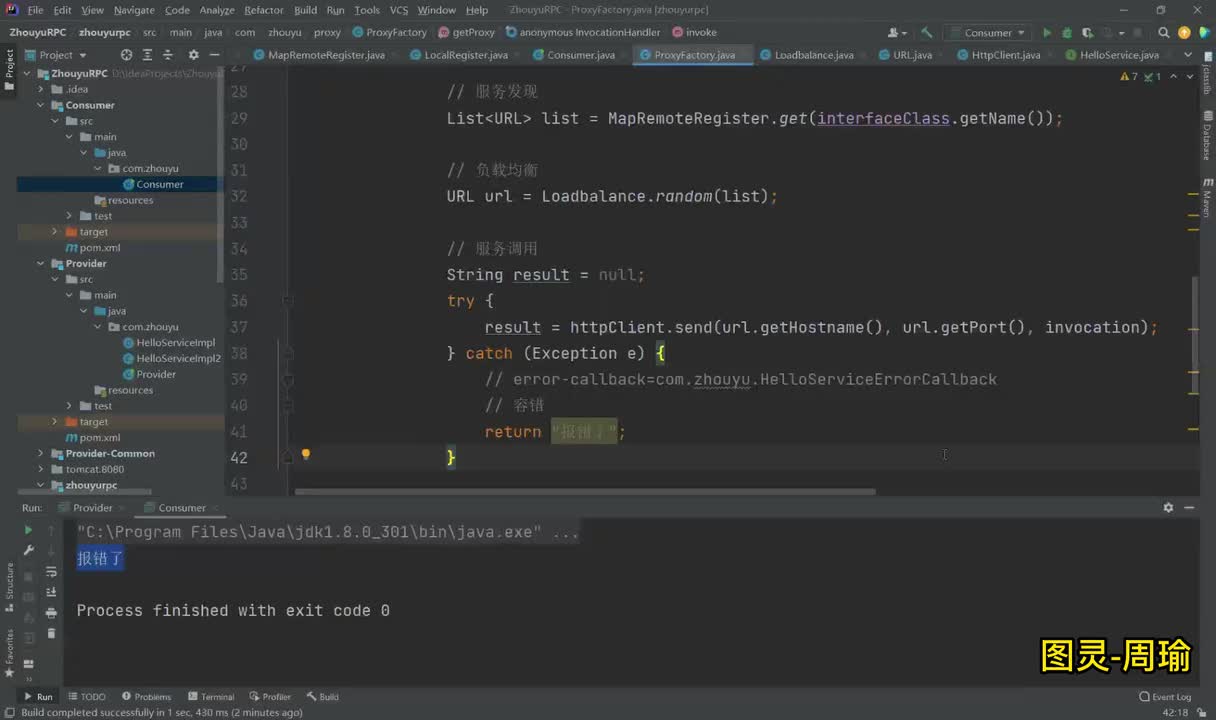The image size is (1216, 720).
Task: Run the Consumer configuration with green play icon
Action: (x=1047, y=33)
